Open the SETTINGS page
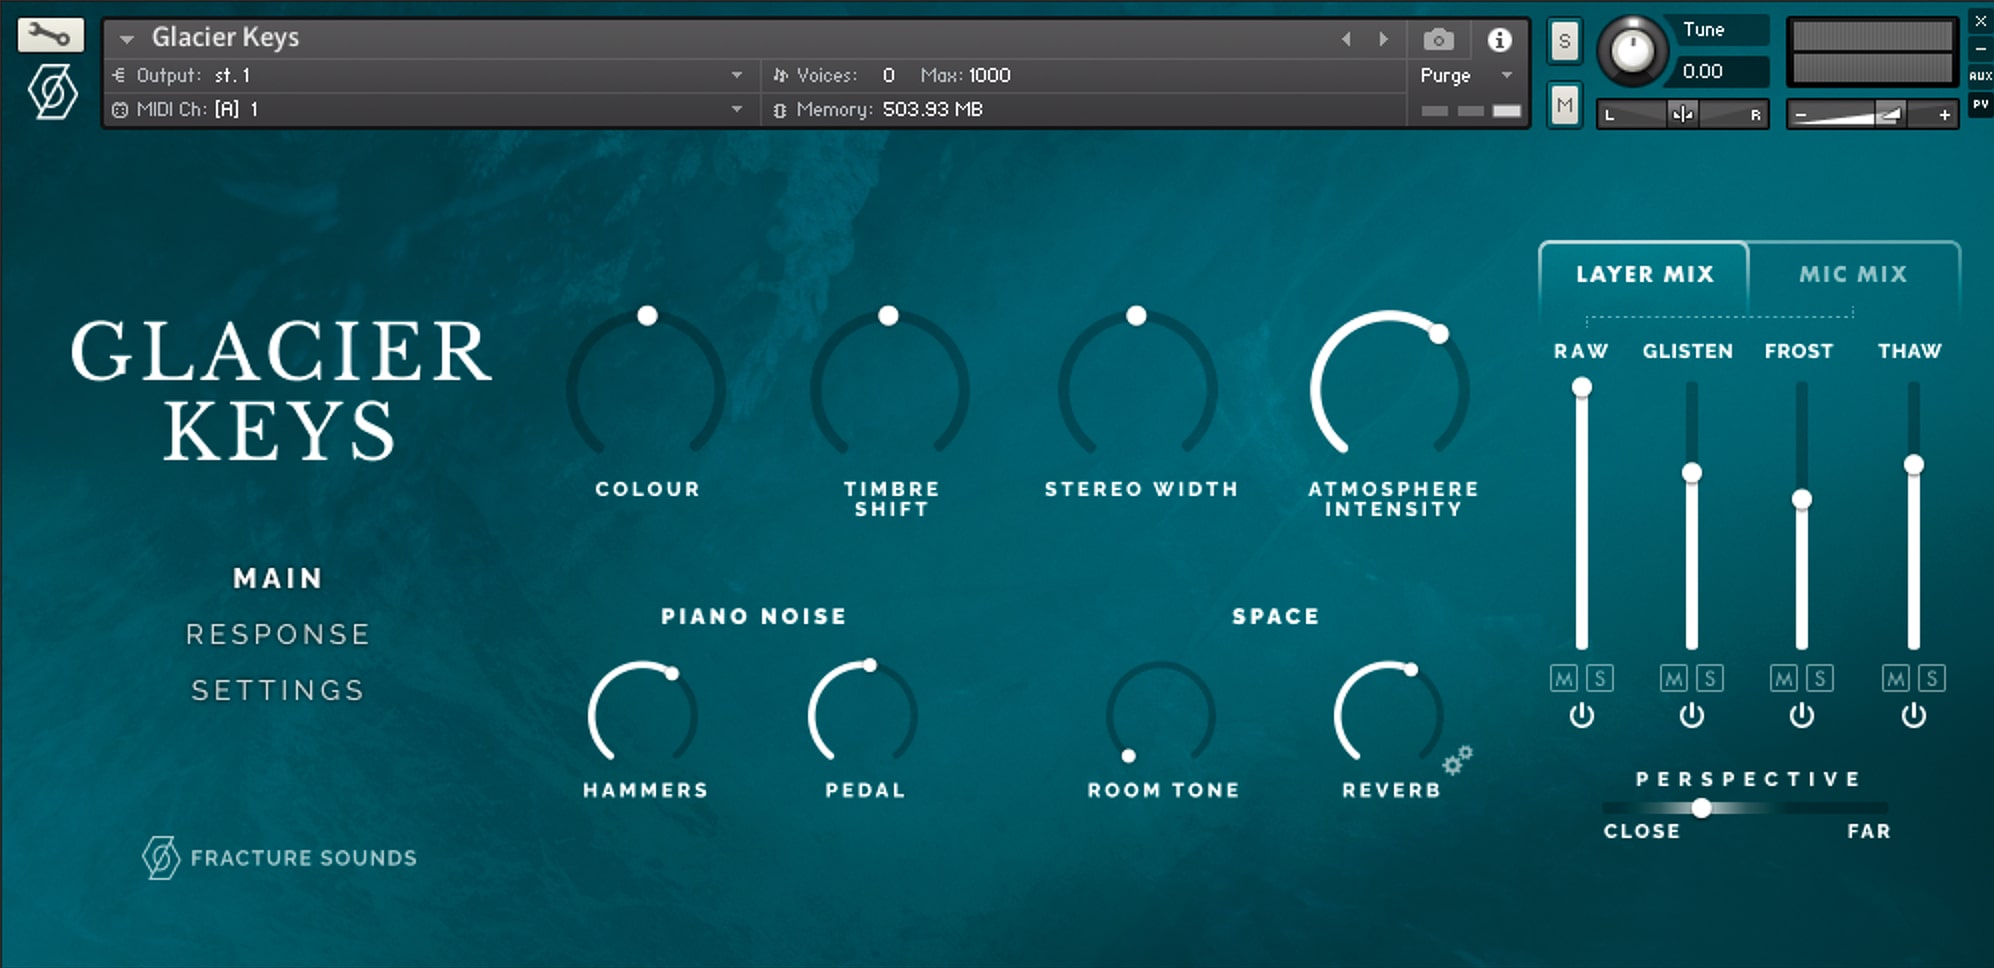1994x968 pixels. pyautogui.click(x=278, y=690)
